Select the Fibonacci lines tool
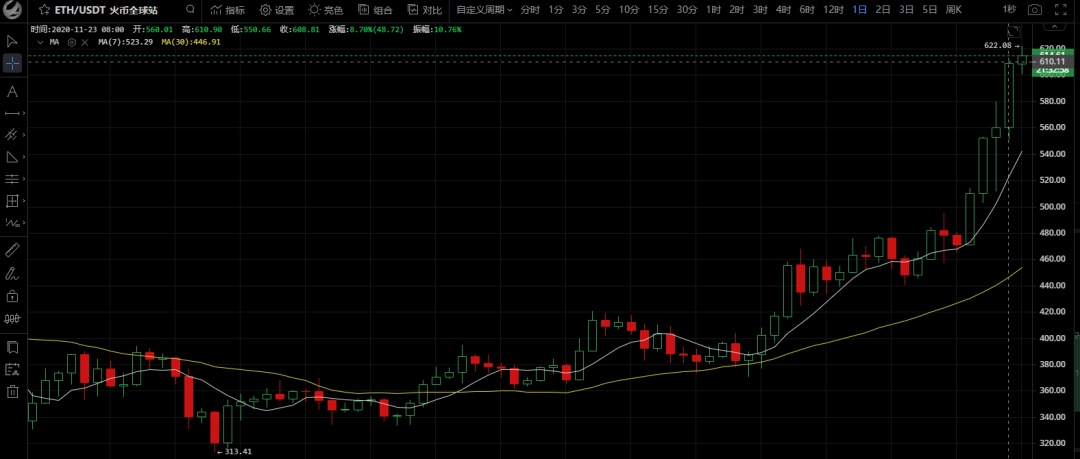The height and width of the screenshot is (459, 1080). click(x=12, y=179)
